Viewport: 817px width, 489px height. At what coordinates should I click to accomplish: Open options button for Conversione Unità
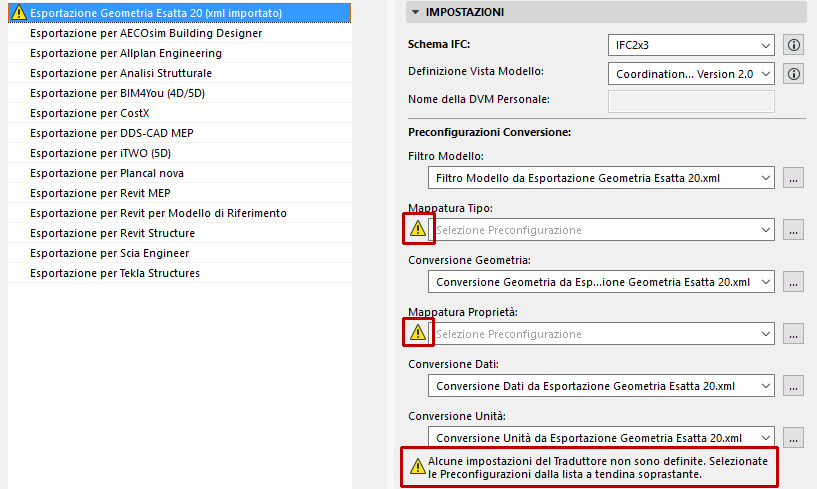[x=794, y=438]
